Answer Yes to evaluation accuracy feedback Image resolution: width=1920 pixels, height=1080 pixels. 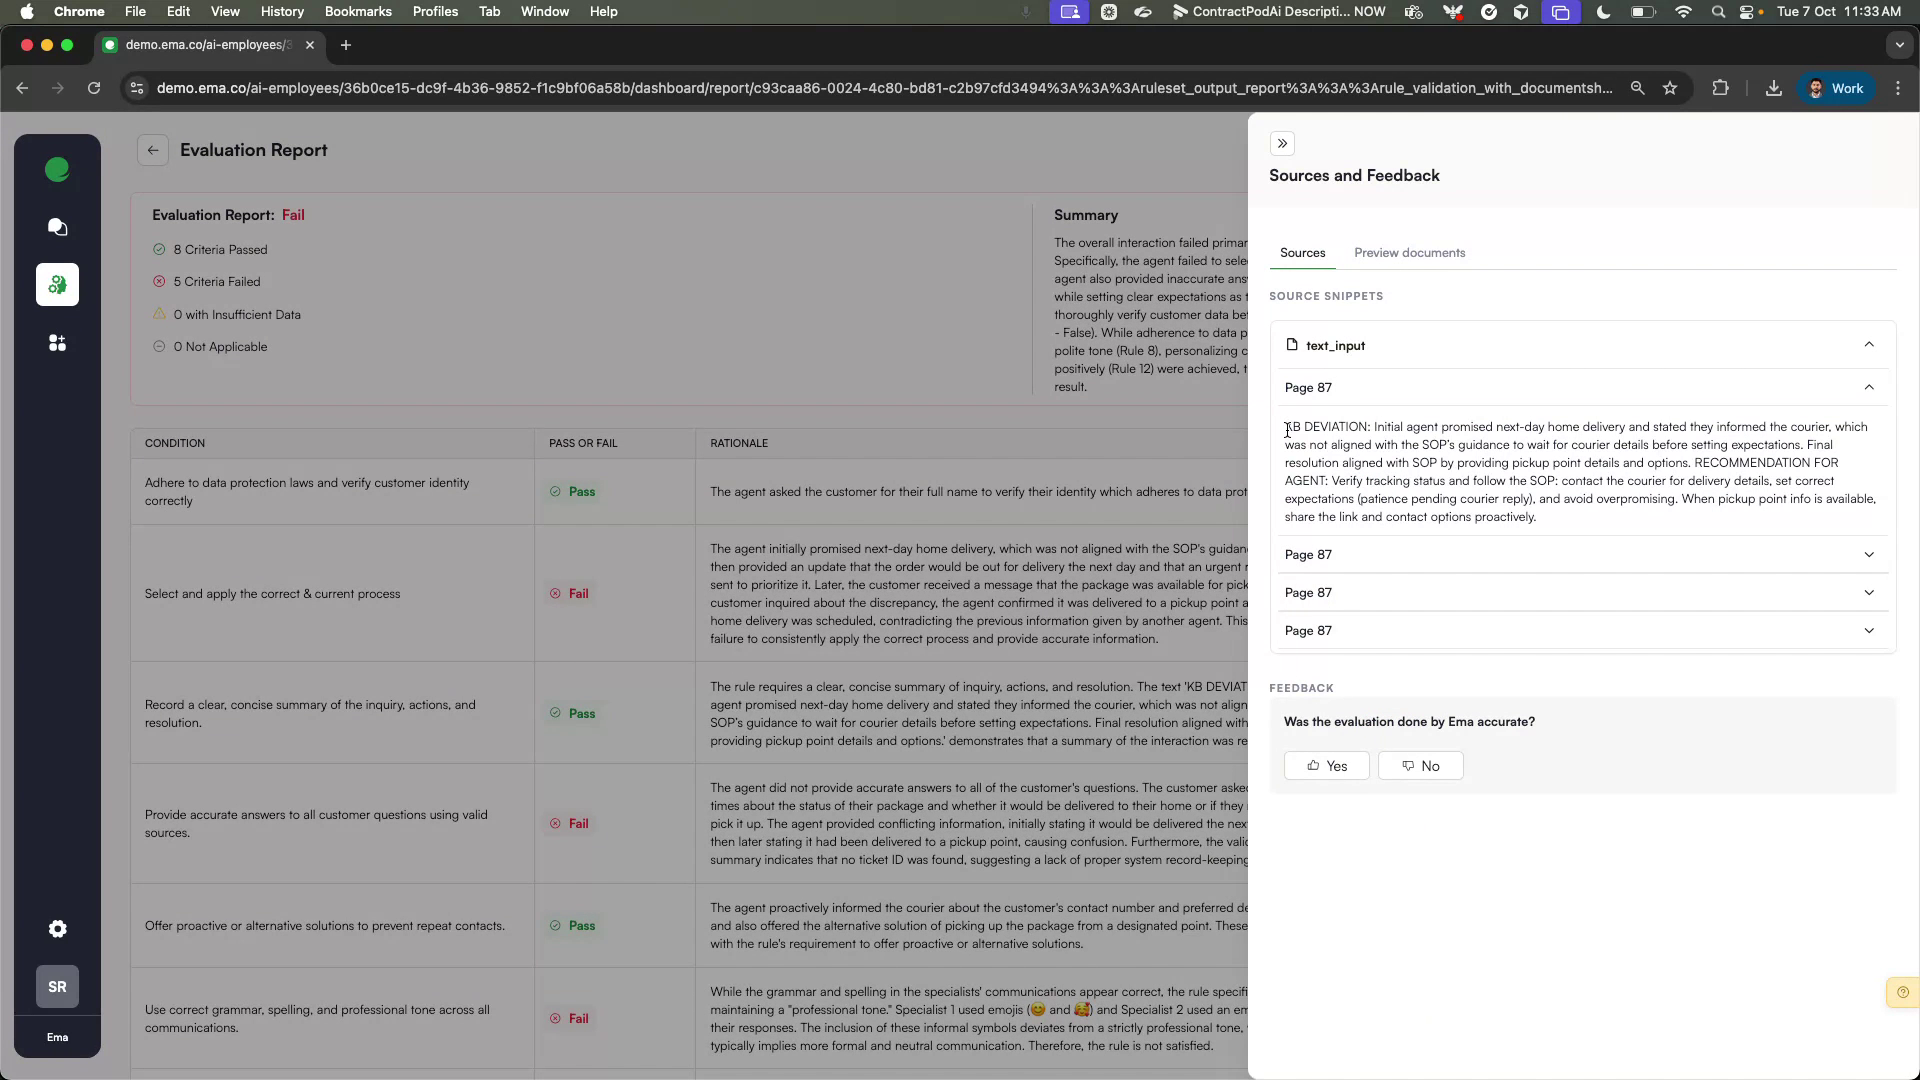(x=1325, y=765)
